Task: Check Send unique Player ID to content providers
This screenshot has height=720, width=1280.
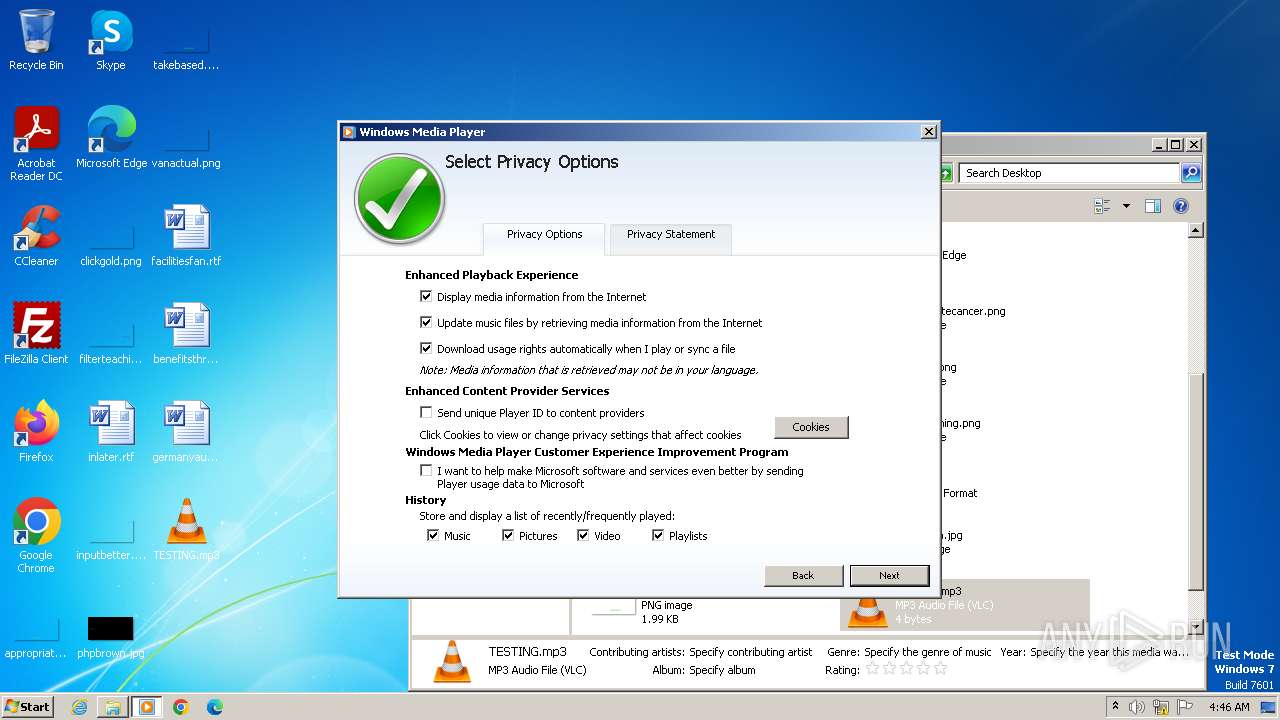Action: [426, 412]
